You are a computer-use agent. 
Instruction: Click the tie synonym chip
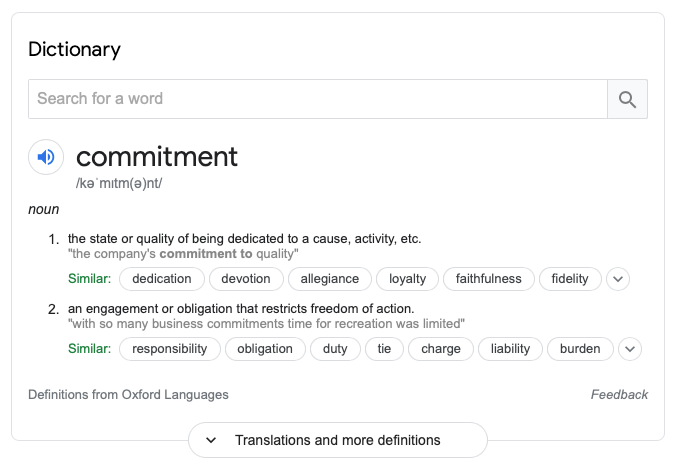click(x=384, y=349)
